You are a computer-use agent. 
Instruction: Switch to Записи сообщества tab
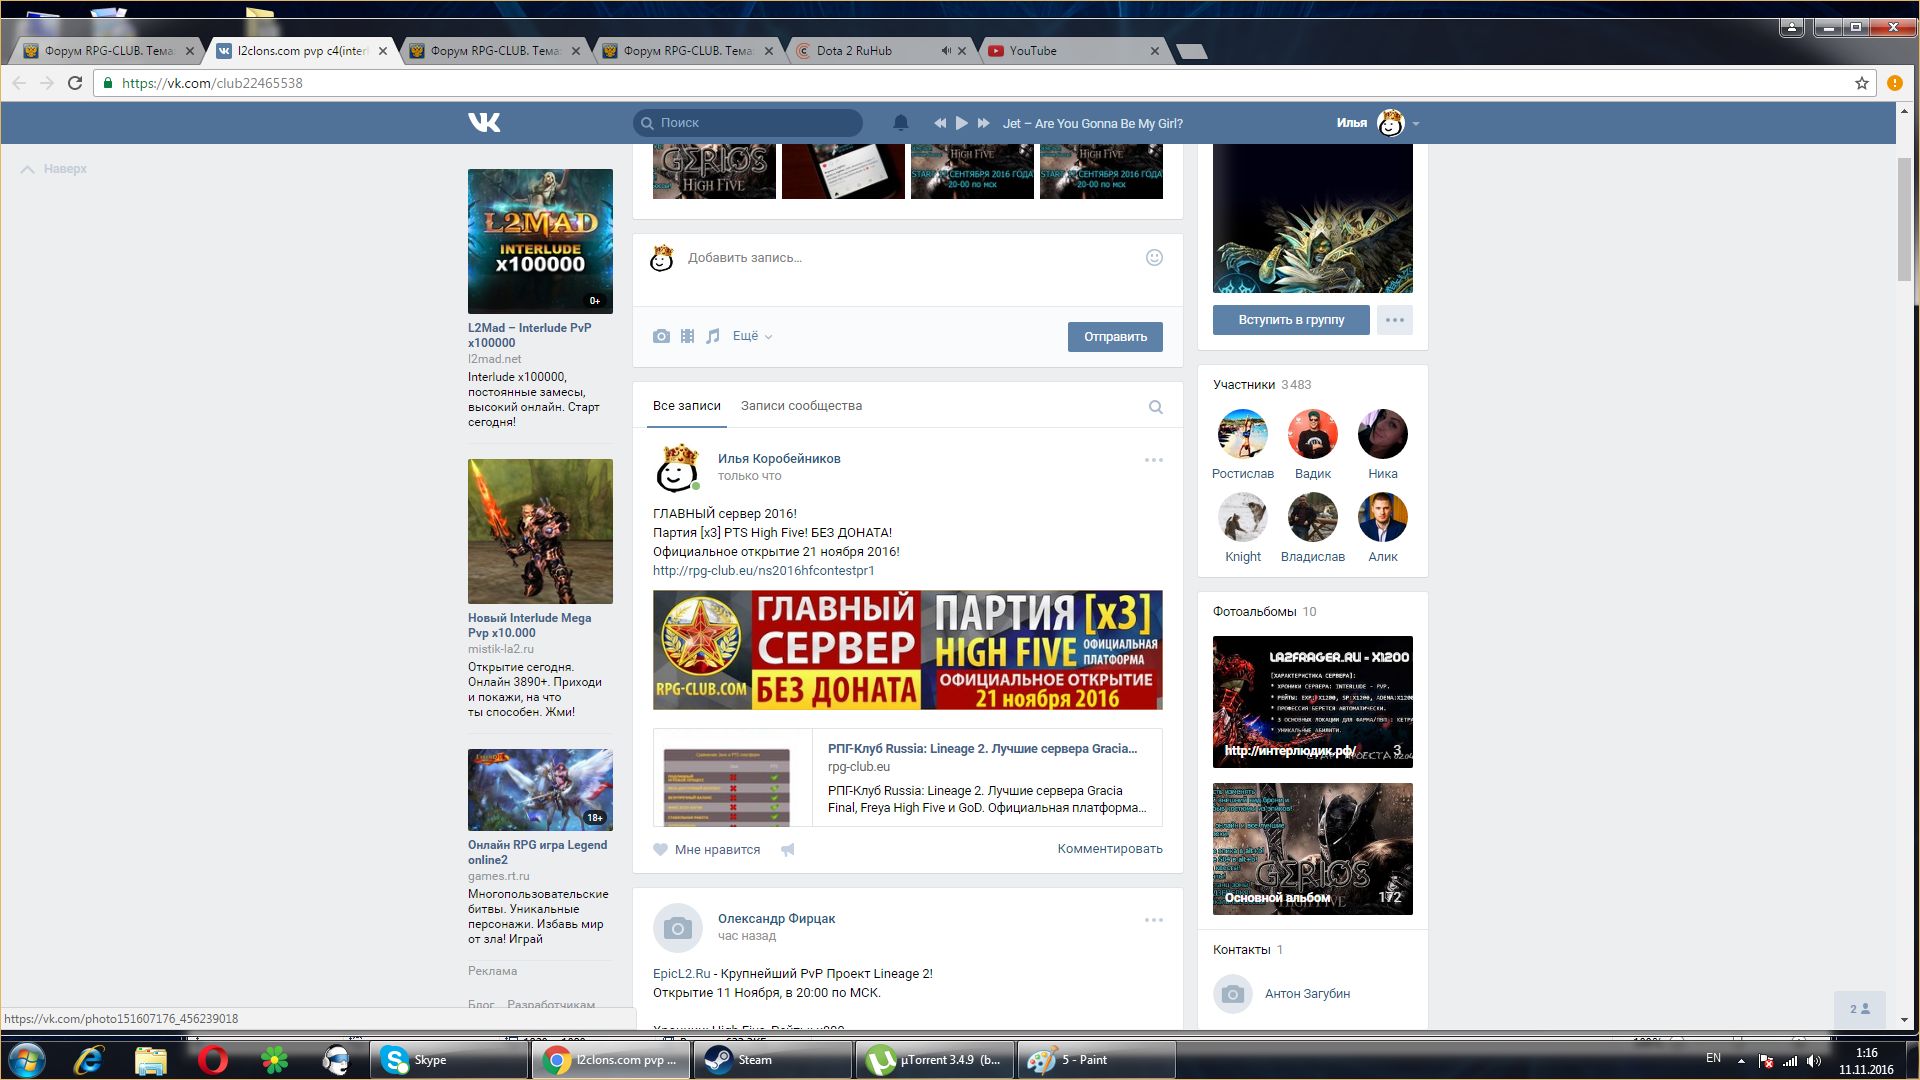coord(801,406)
